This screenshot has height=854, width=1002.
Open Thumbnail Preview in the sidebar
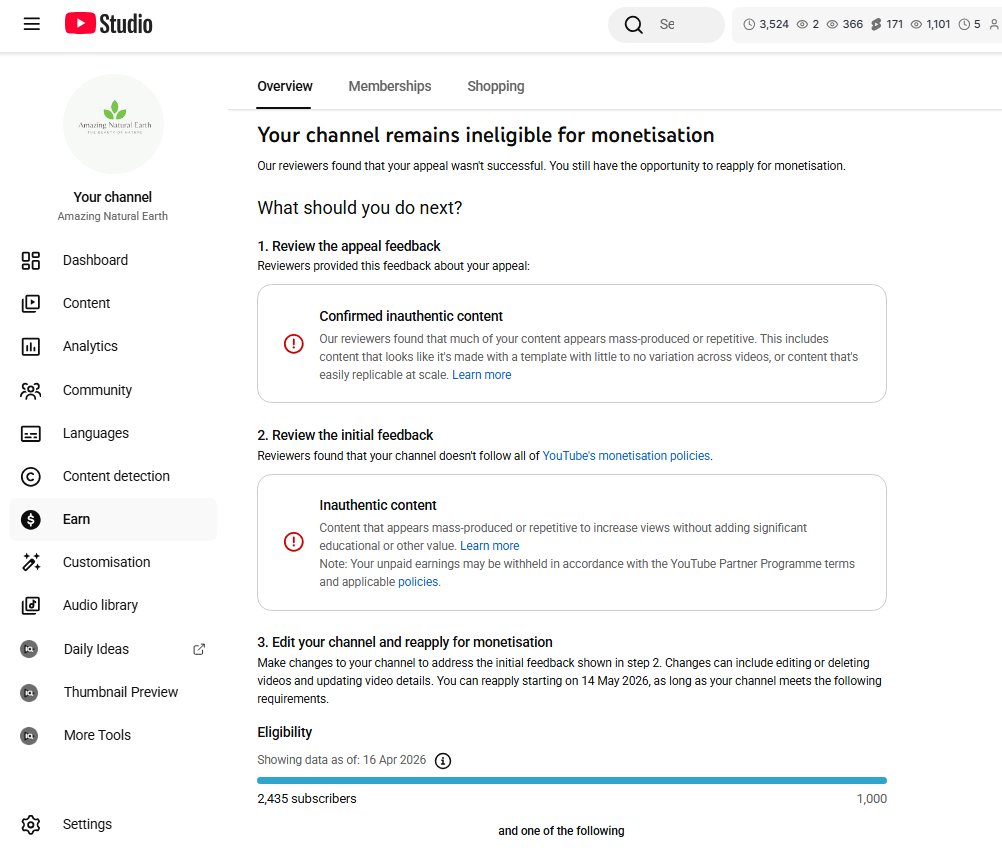113,692
